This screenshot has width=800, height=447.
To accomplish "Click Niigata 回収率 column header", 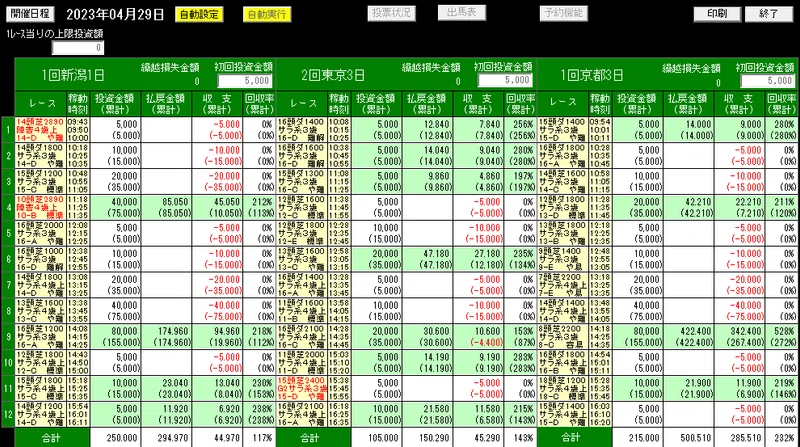I will click(260, 104).
